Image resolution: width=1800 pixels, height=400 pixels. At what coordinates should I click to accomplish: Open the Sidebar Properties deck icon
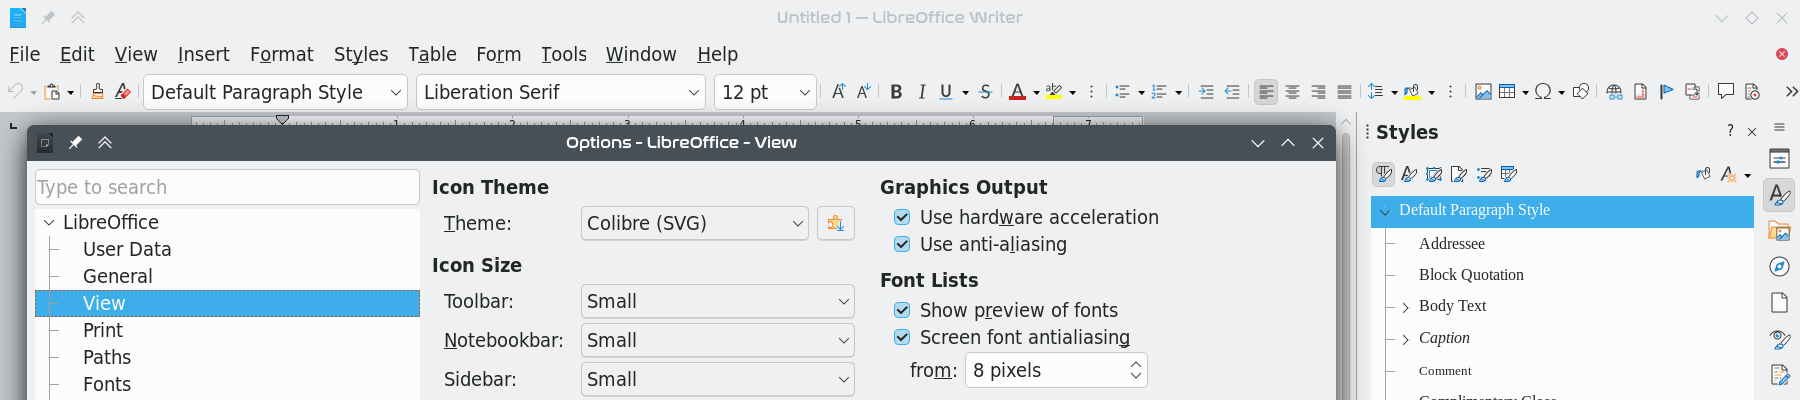(x=1779, y=159)
